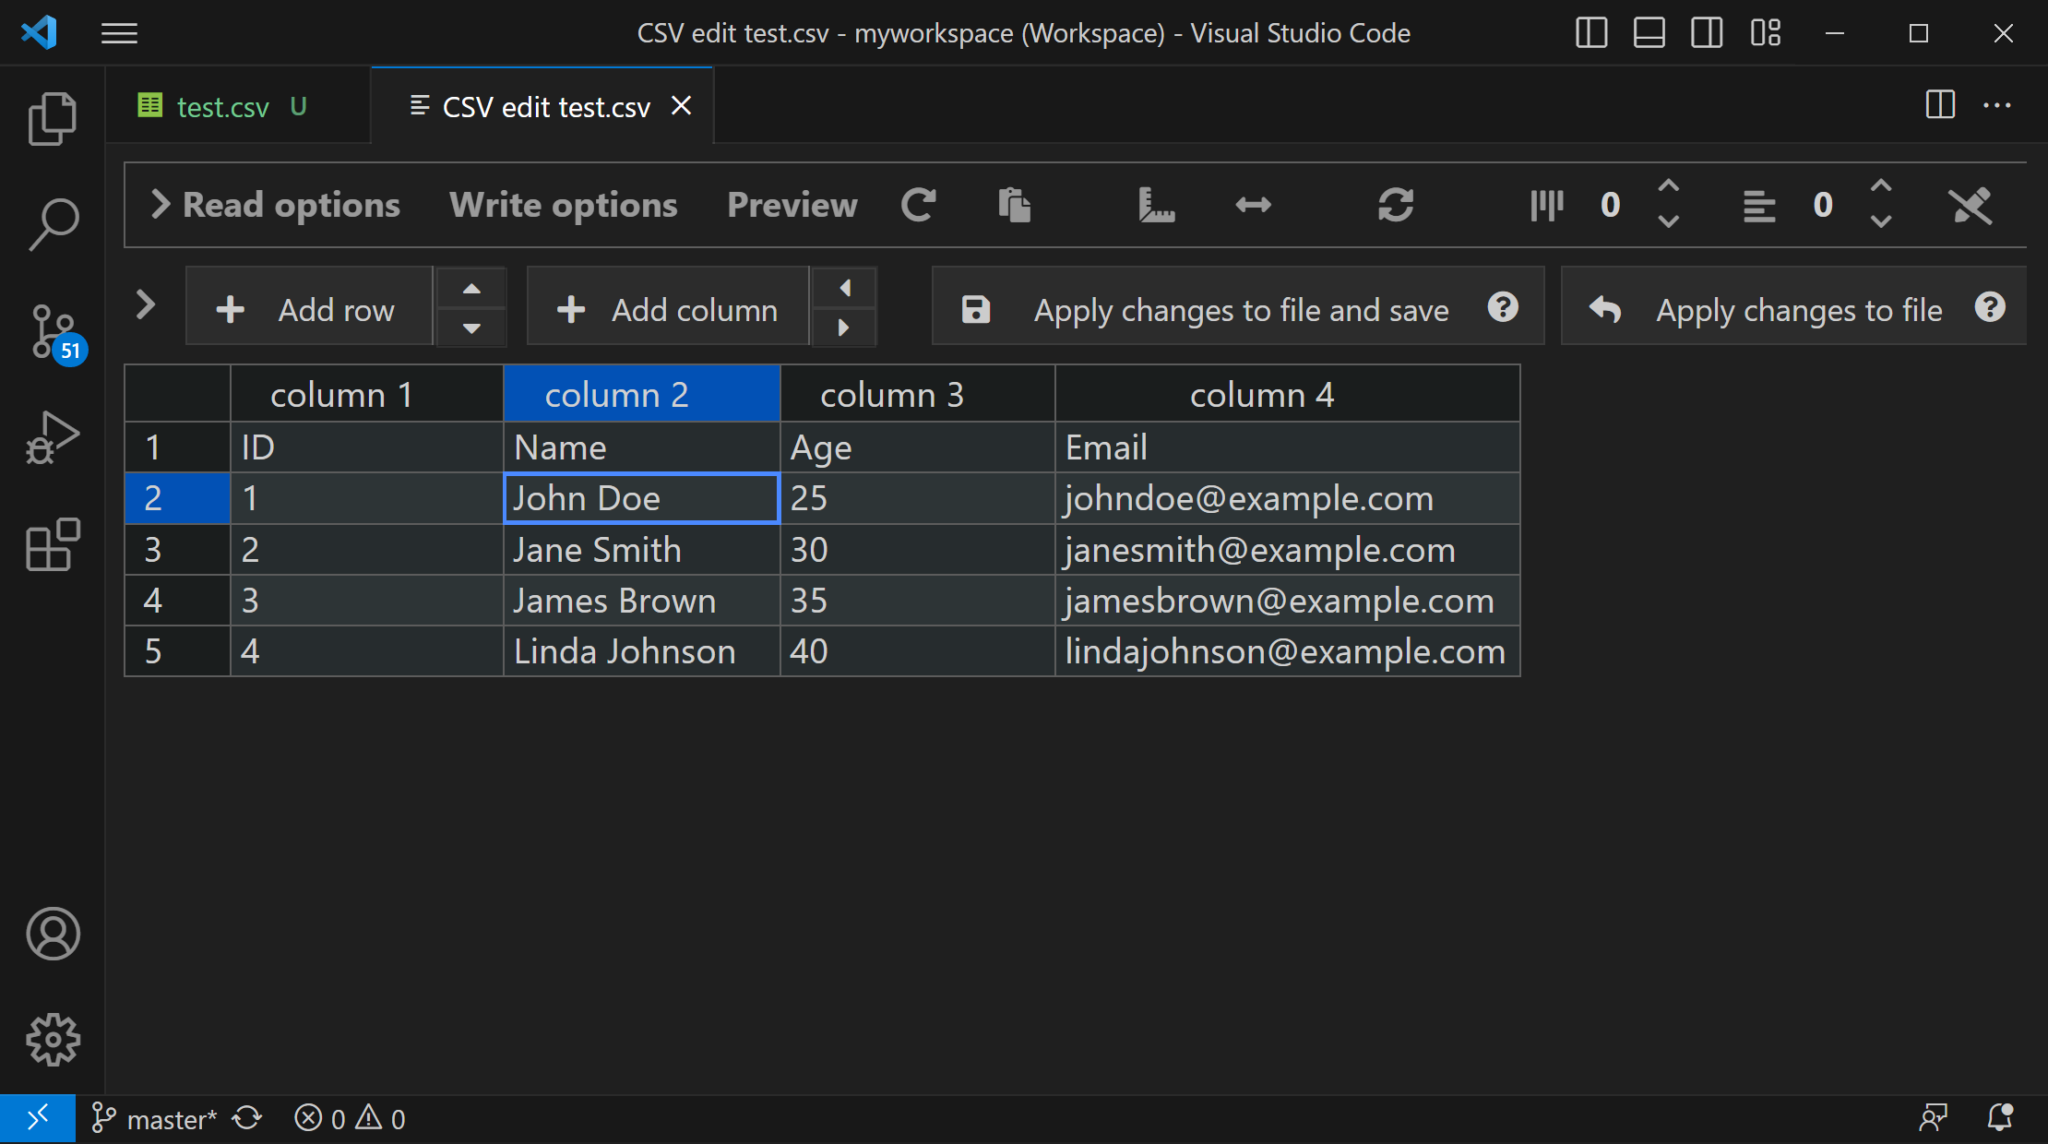Select the cell containing John Doe
Viewport: 2048px width, 1144px height.
[x=641, y=498]
